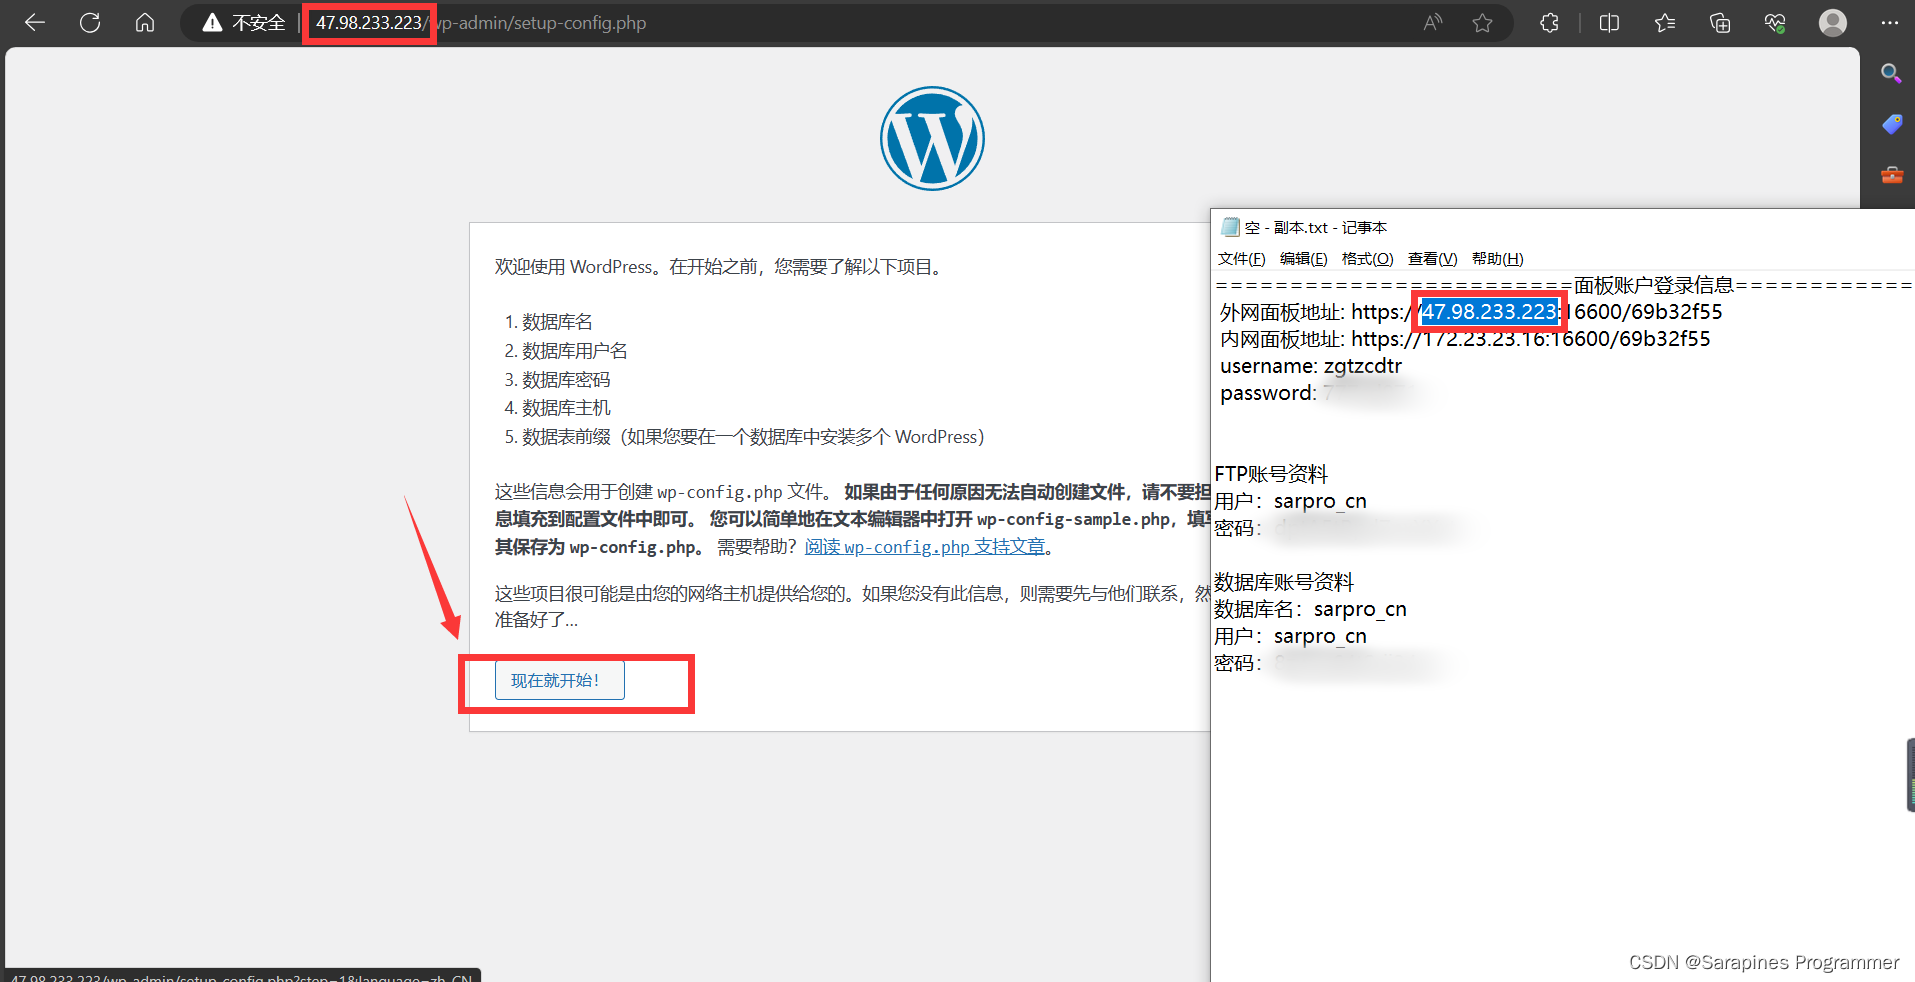Viewport: 1915px width, 982px height.
Task: Open Notepad's 文件(F) menu
Action: [1241, 259]
